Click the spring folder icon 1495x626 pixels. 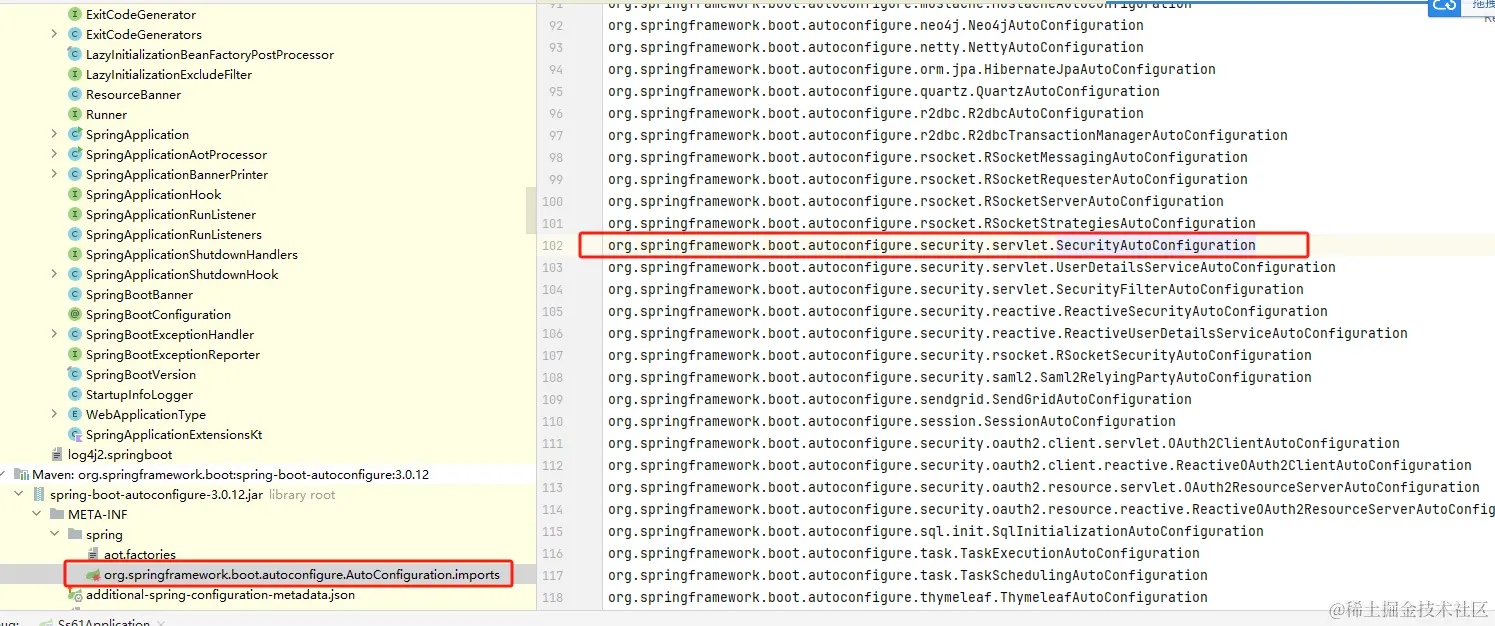point(75,535)
